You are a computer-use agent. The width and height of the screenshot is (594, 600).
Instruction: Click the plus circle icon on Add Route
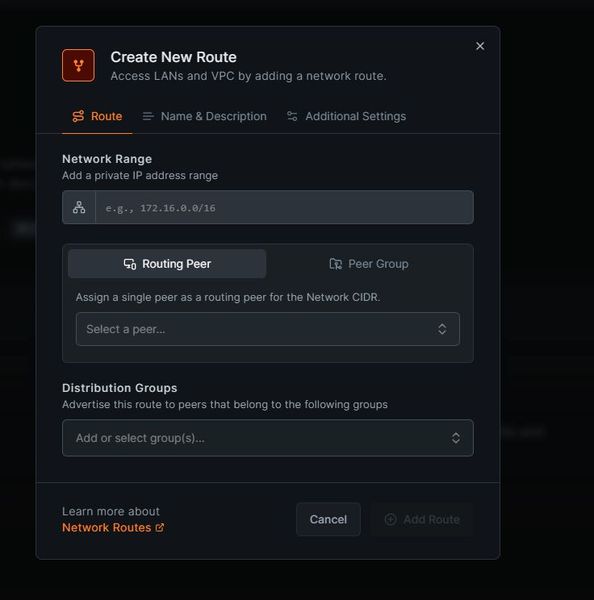(x=390, y=519)
